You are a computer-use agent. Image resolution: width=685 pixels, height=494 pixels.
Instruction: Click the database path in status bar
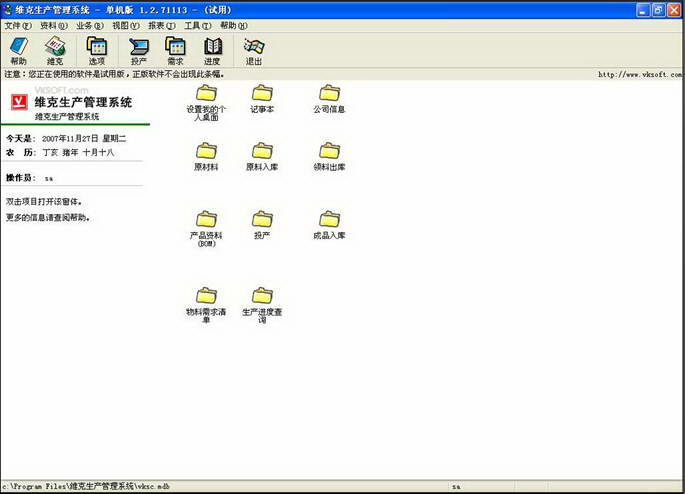(86, 486)
